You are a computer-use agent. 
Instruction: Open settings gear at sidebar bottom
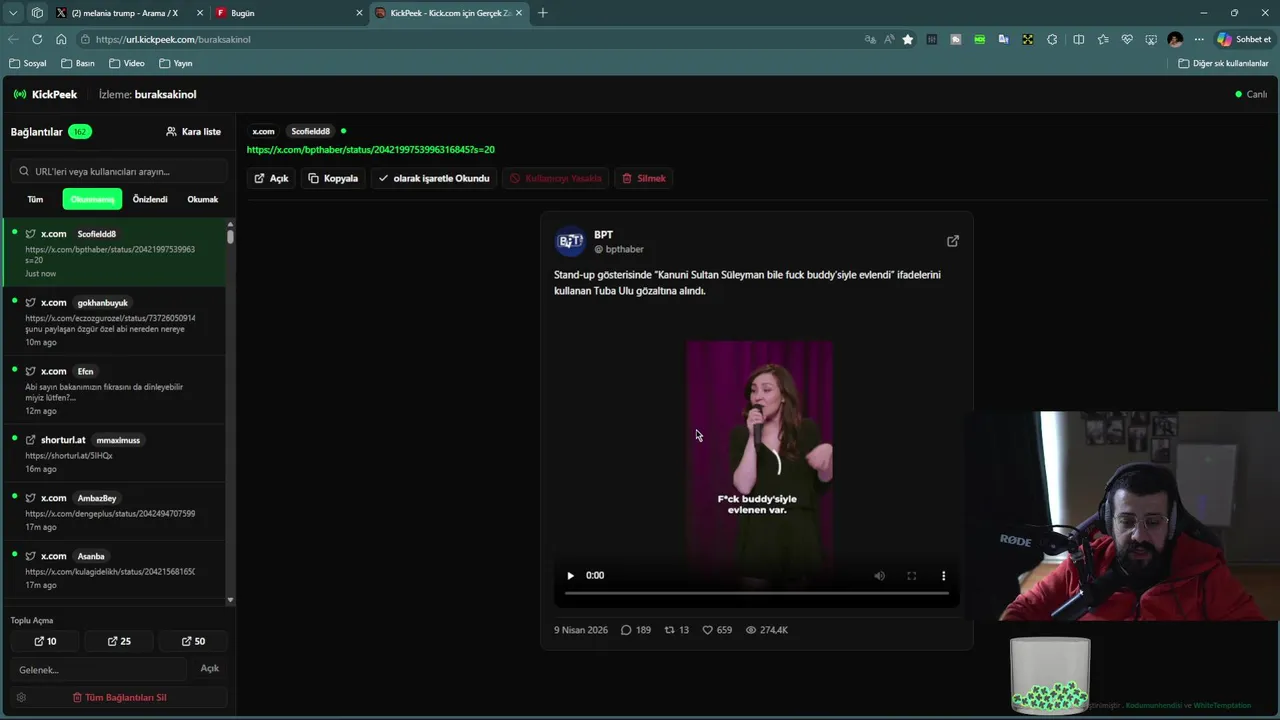tap(21, 697)
